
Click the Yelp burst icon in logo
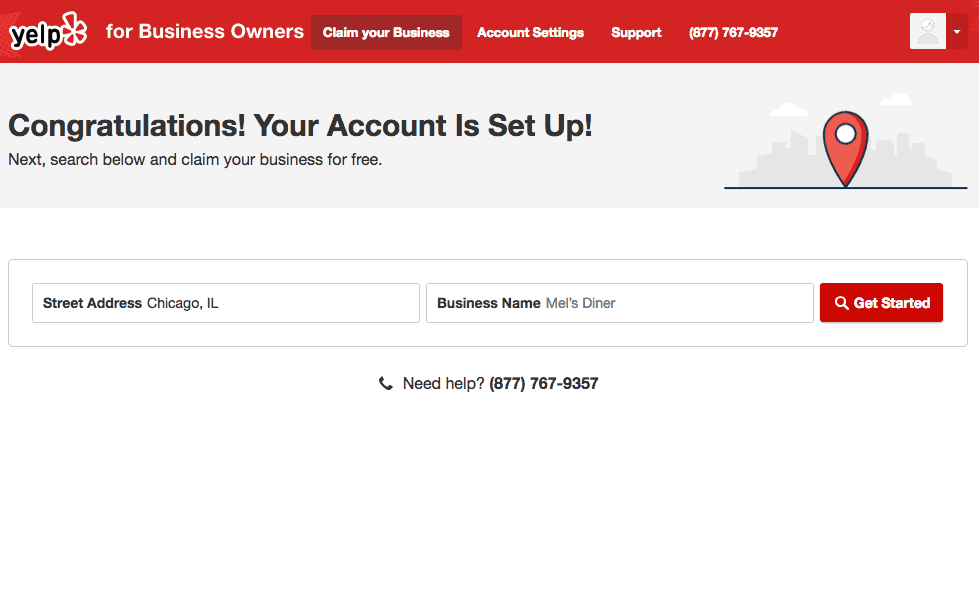pos(73,29)
